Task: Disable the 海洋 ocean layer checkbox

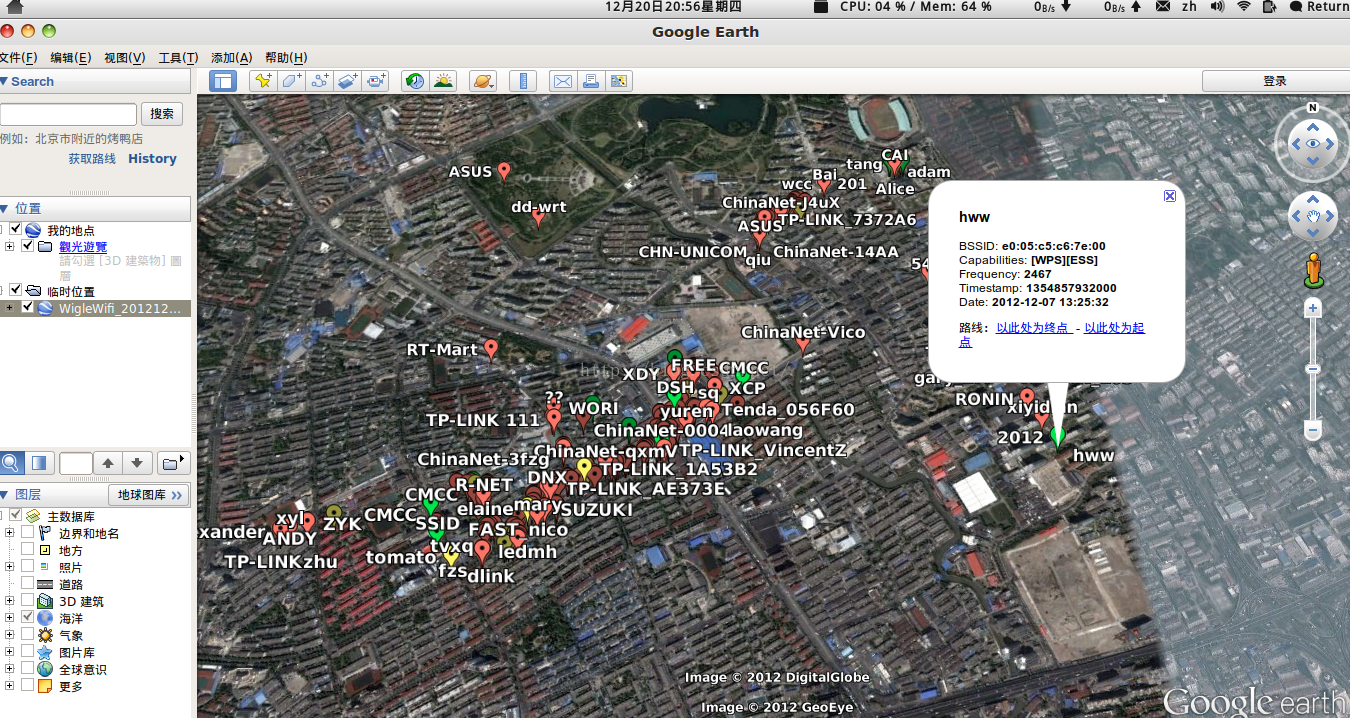Action: [x=27, y=618]
